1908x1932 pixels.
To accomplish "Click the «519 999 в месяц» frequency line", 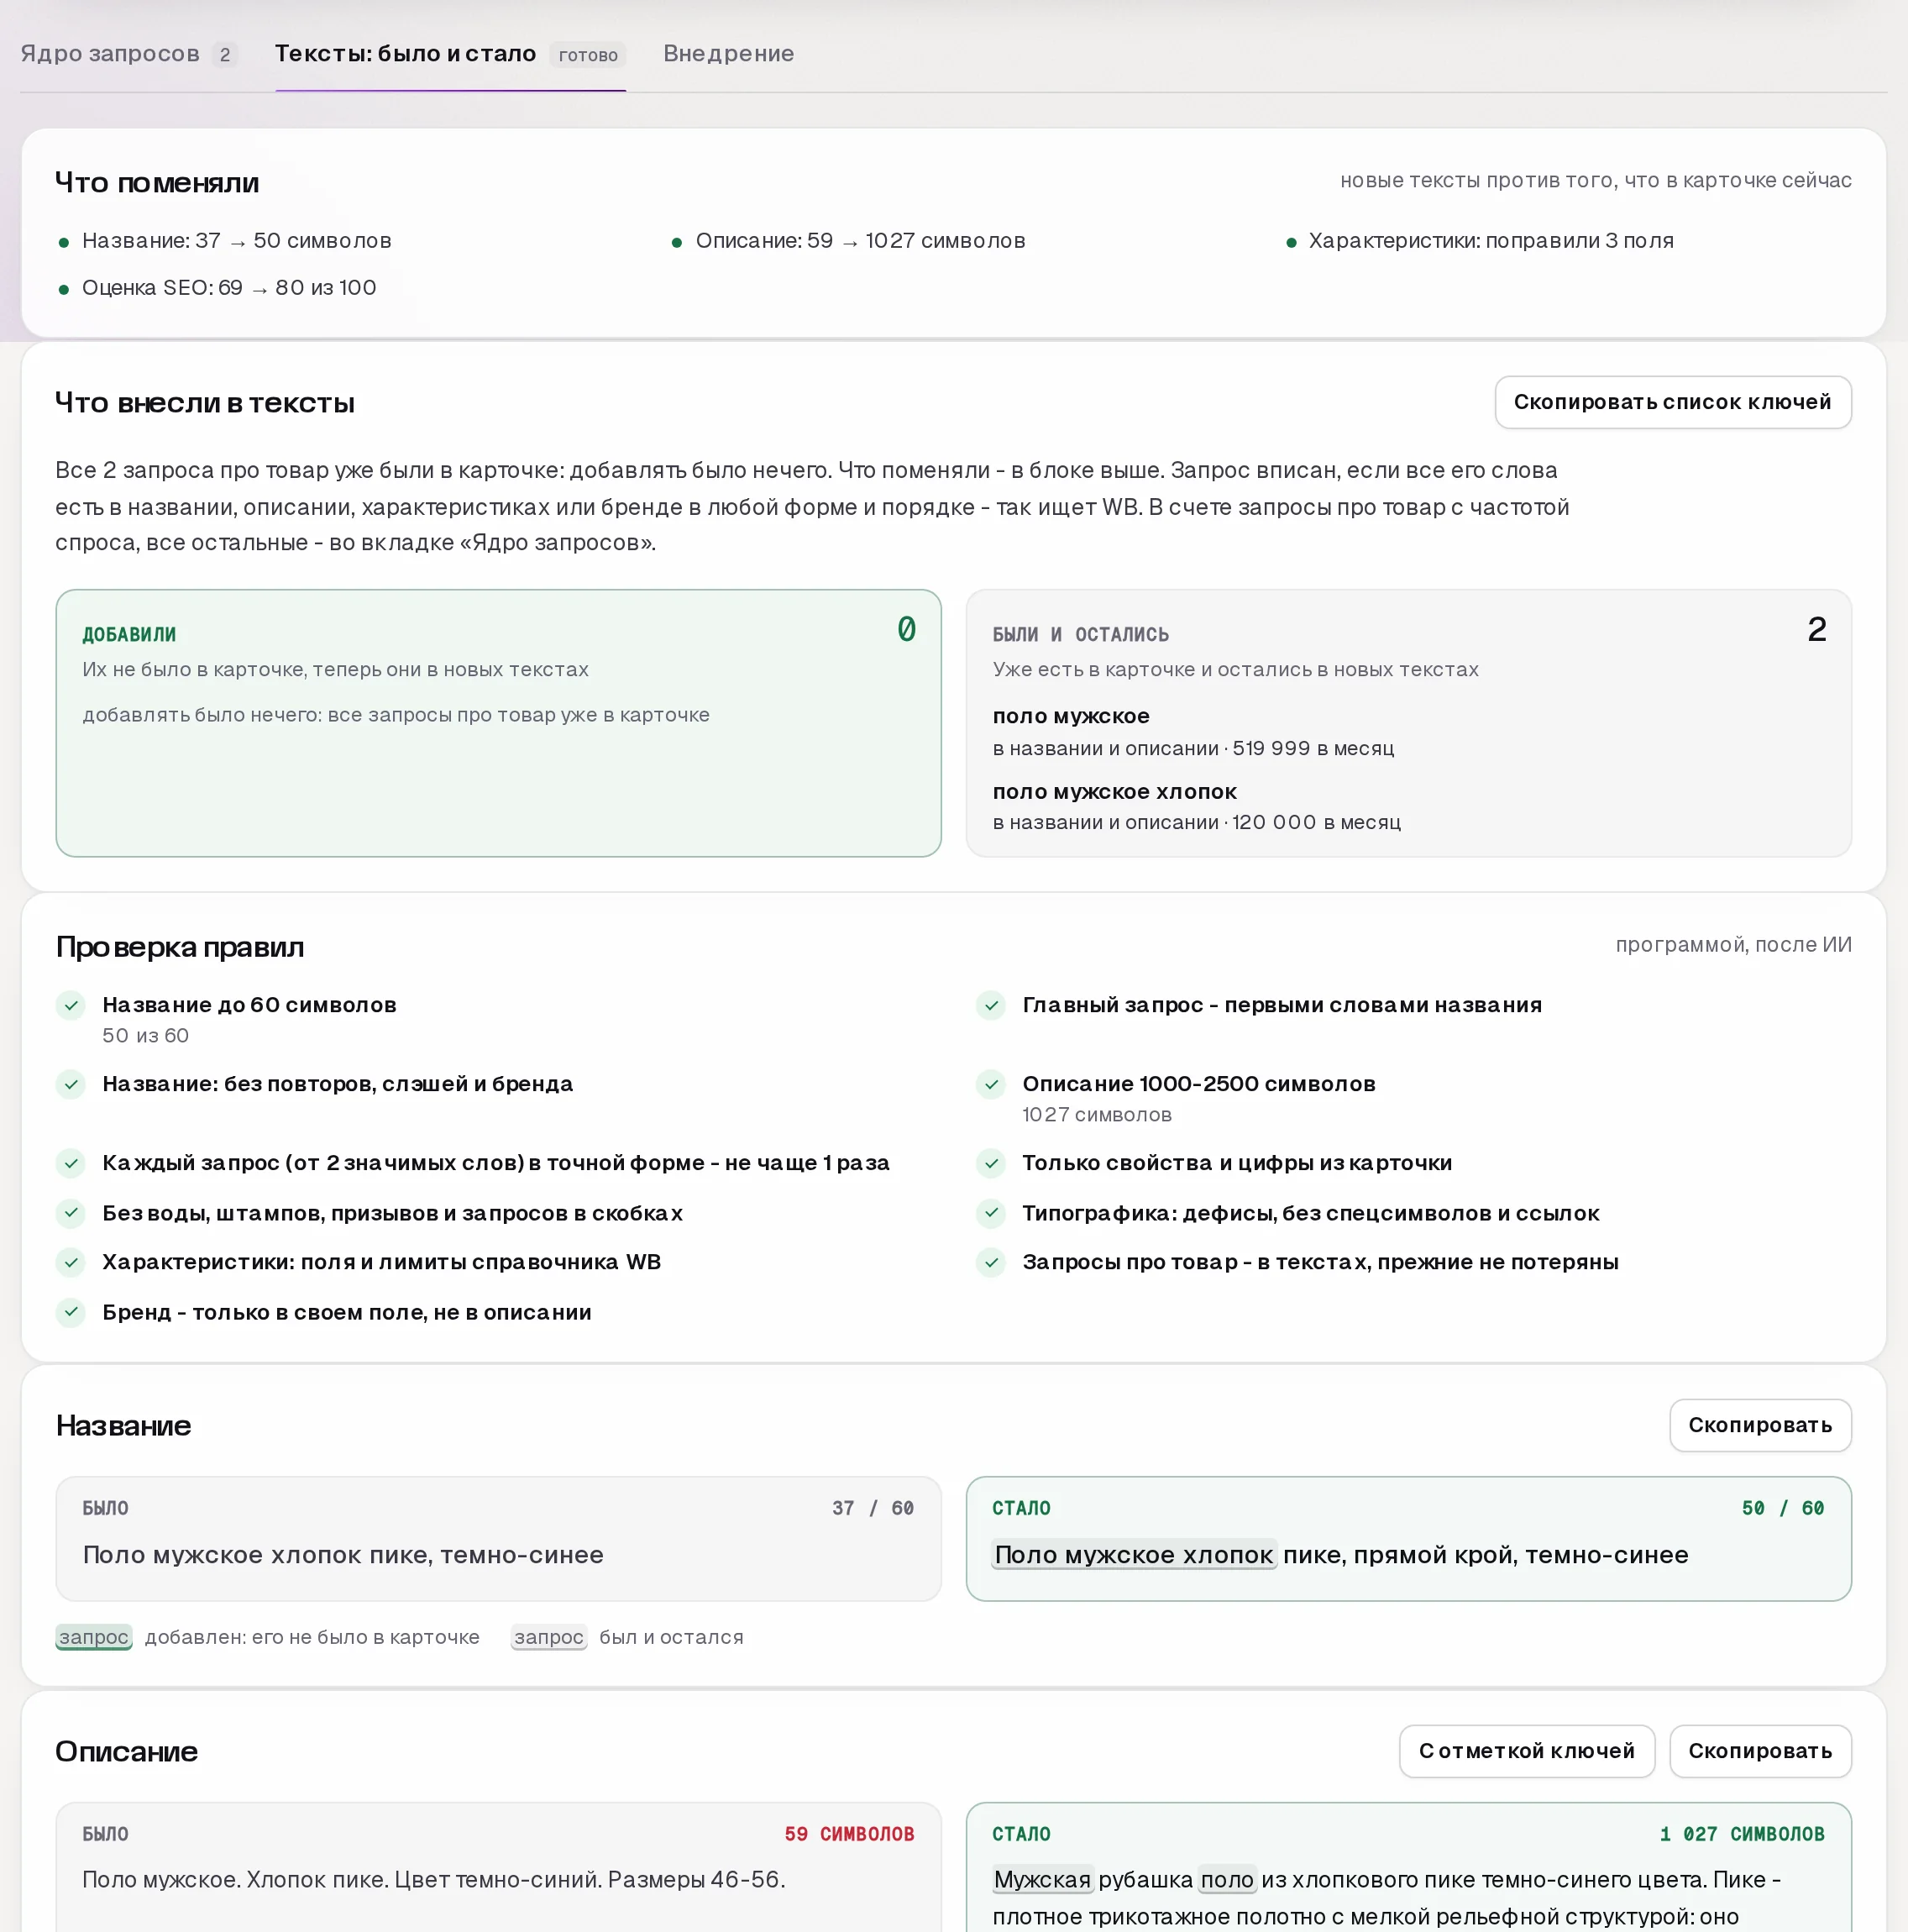I will 1193,748.
